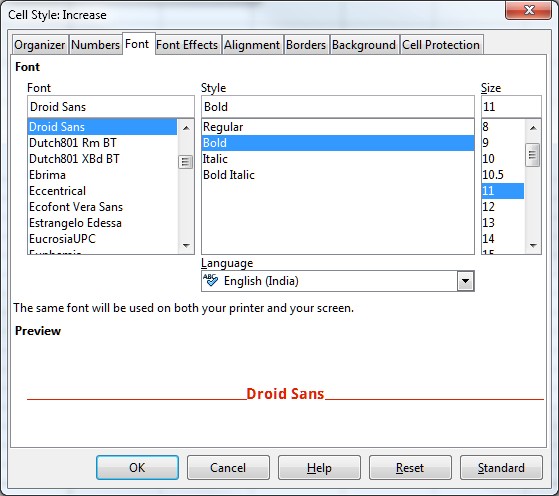Screen dimensions: 559x496
Task: Open the Font Effects tab
Action: coord(187,45)
